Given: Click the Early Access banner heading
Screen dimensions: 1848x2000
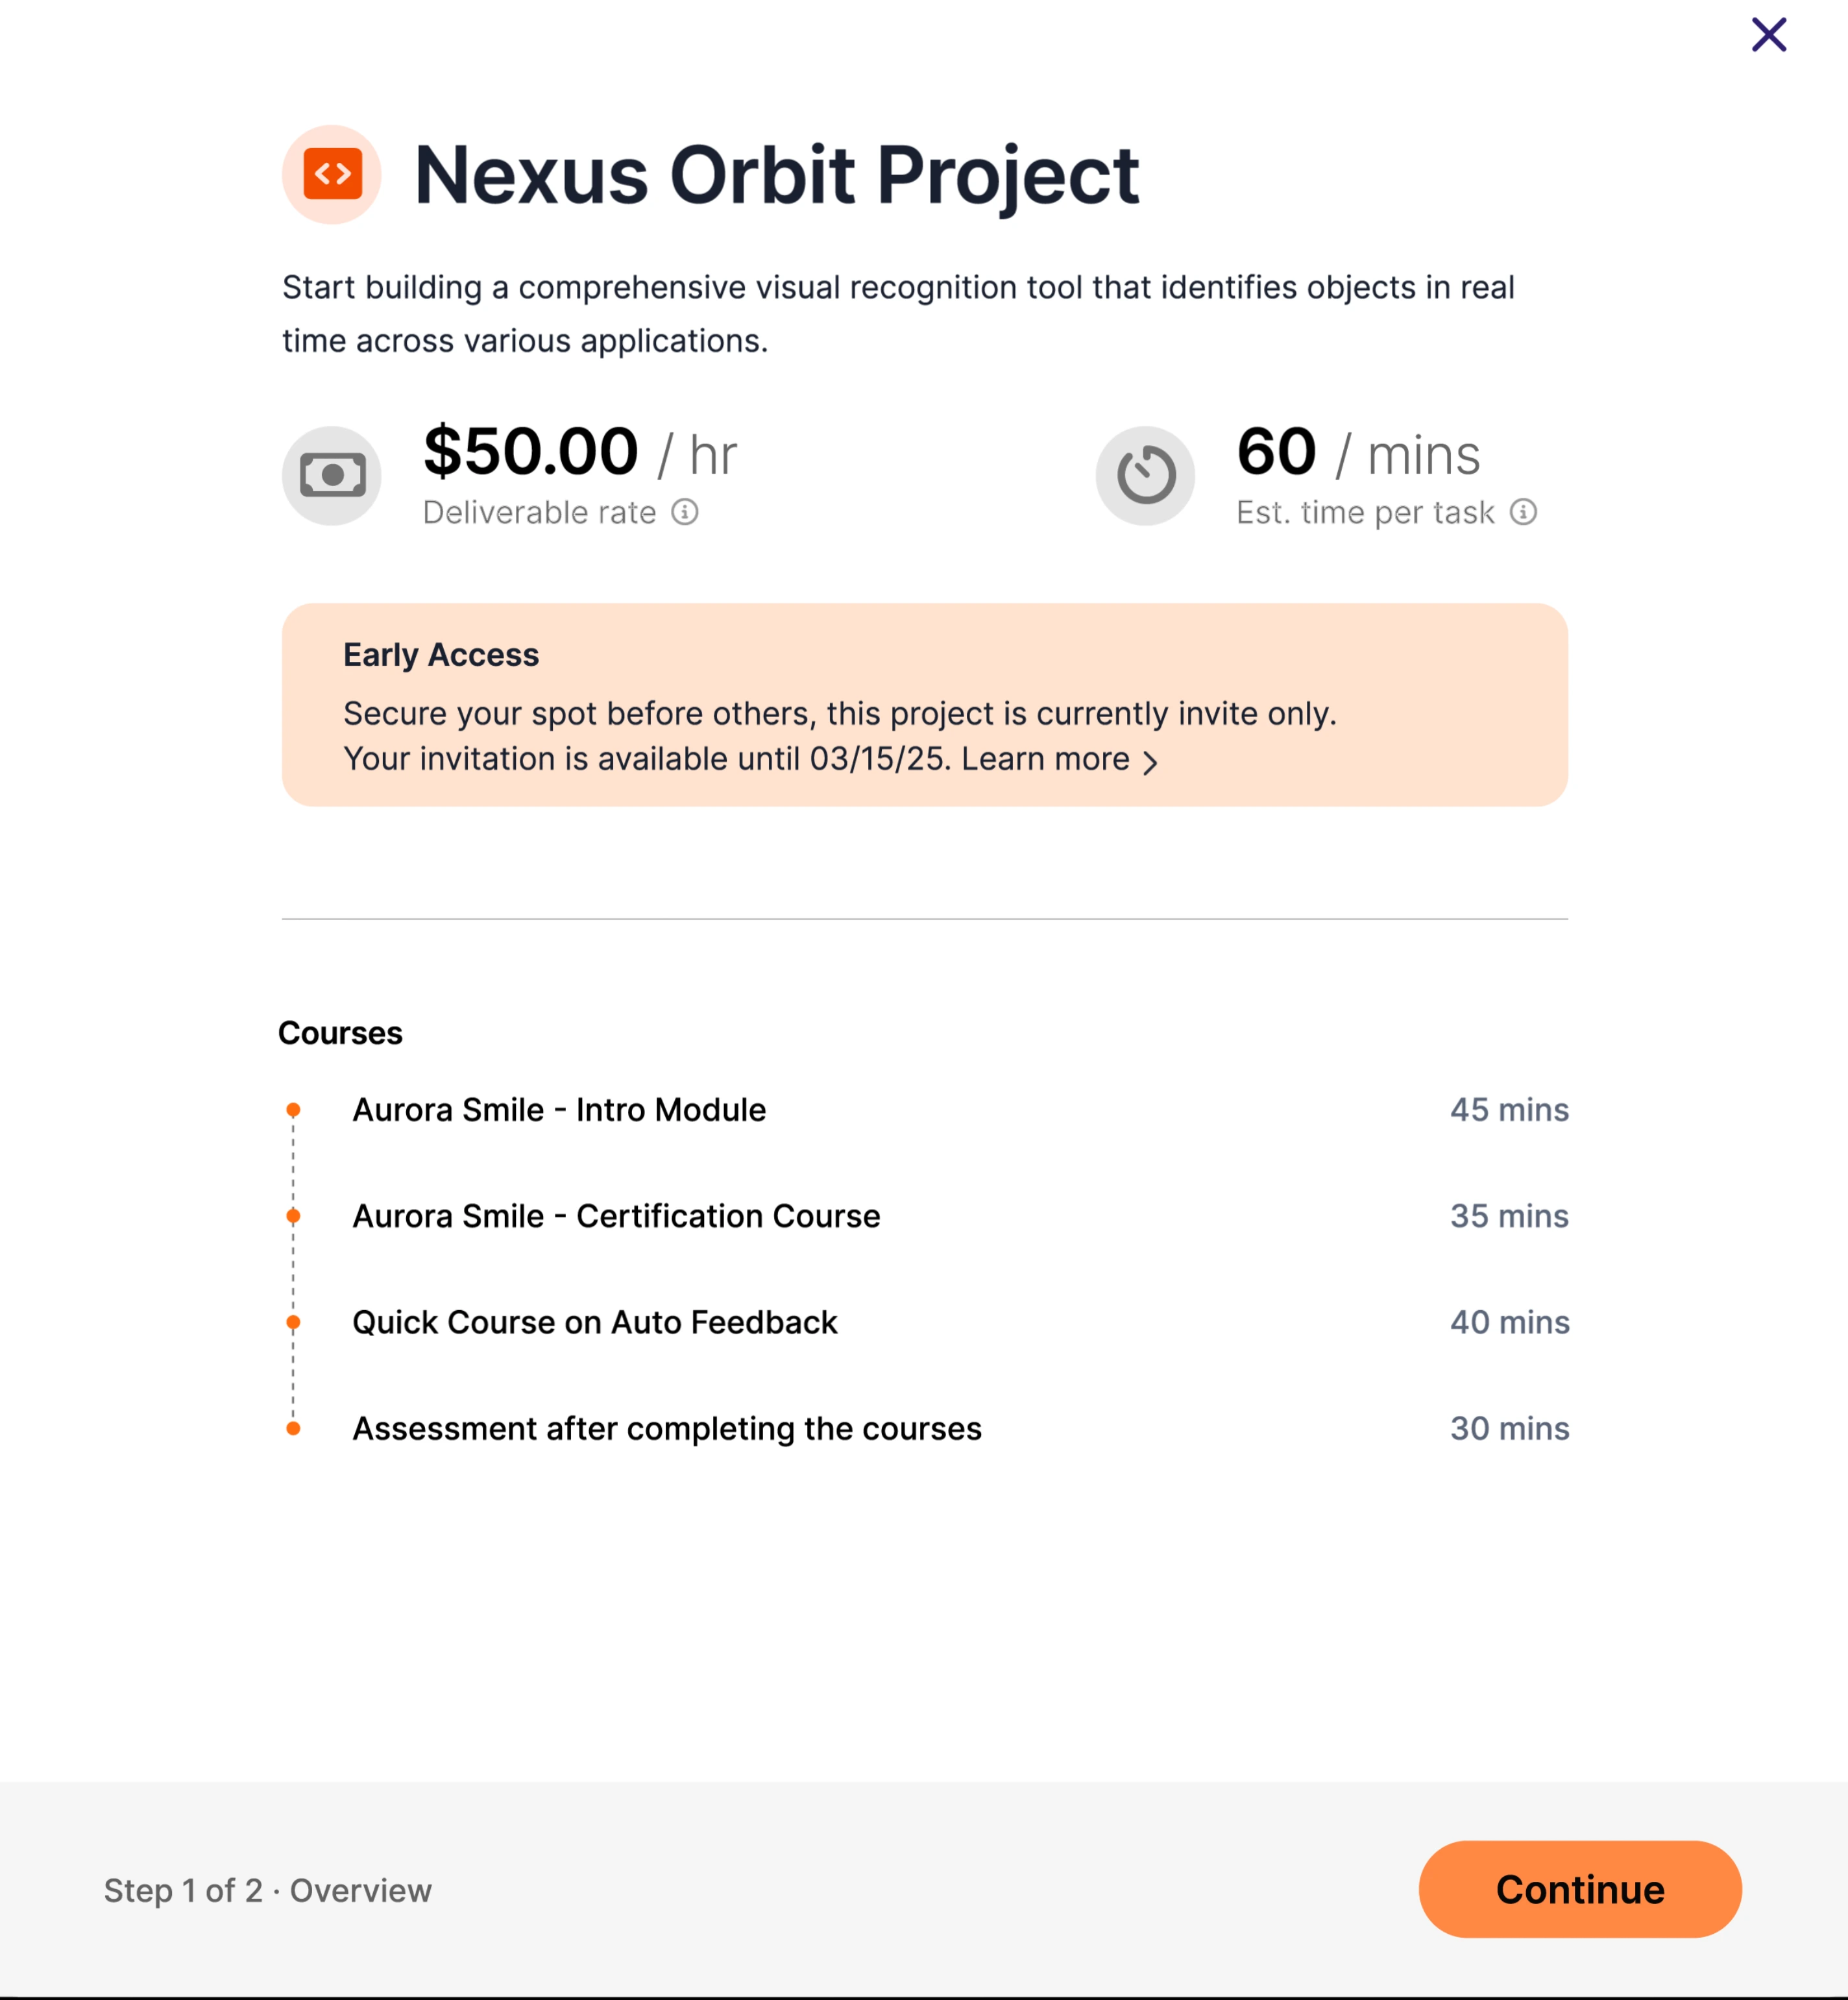Looking at the screenshot, I should coord(441,655).
